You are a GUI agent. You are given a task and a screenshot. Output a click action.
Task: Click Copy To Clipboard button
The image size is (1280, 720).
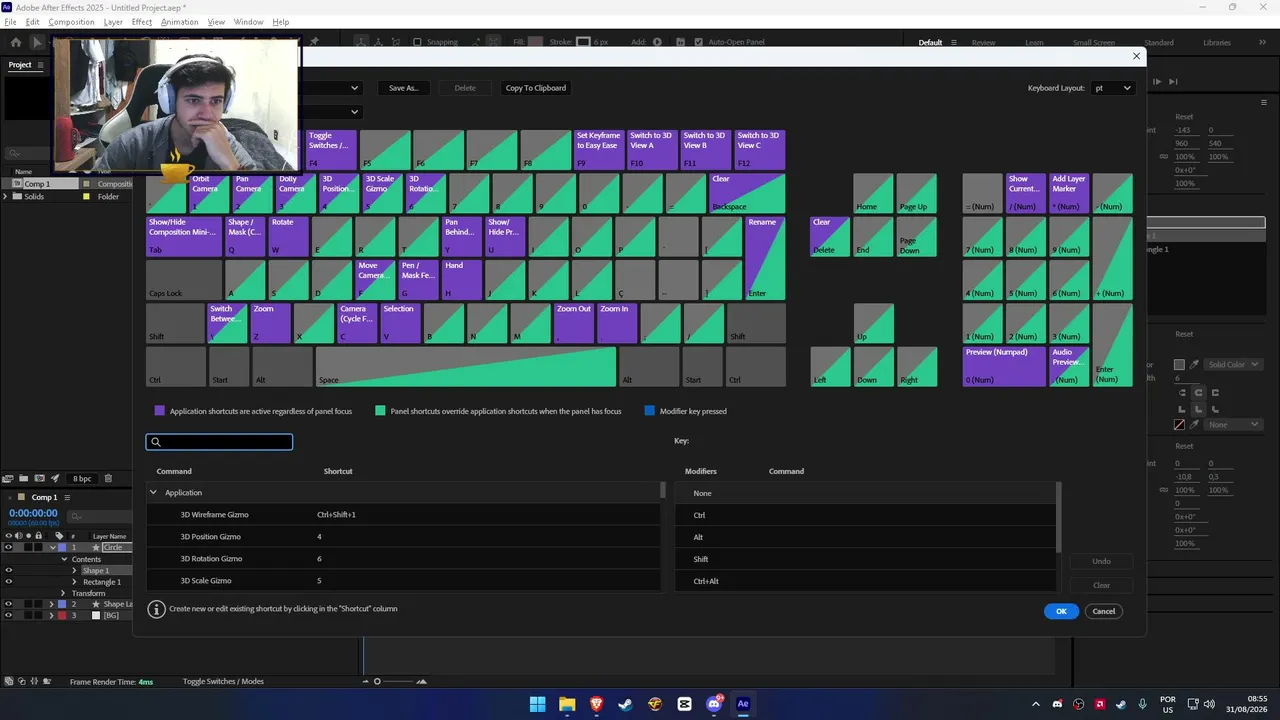[536, 88]
